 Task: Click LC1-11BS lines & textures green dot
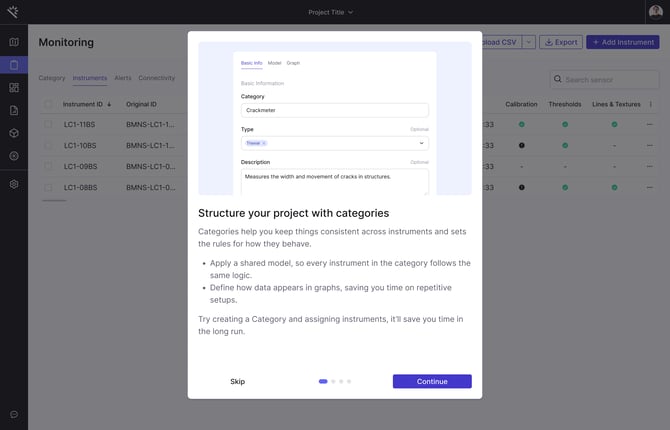[614, 124]
